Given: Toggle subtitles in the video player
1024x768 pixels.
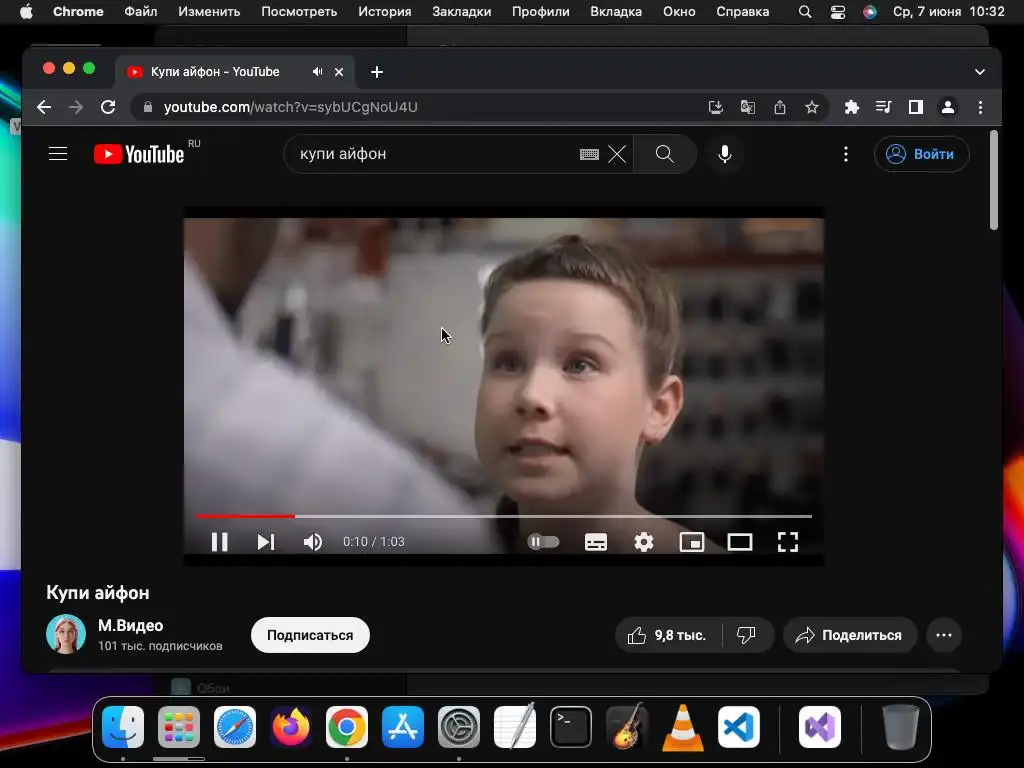Looking at the screenshot, I should 596,542.
